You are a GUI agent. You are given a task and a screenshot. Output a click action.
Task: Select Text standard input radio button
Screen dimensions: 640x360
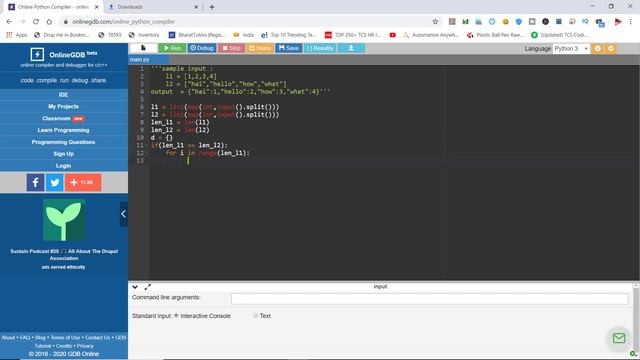(x=255, y=316)
